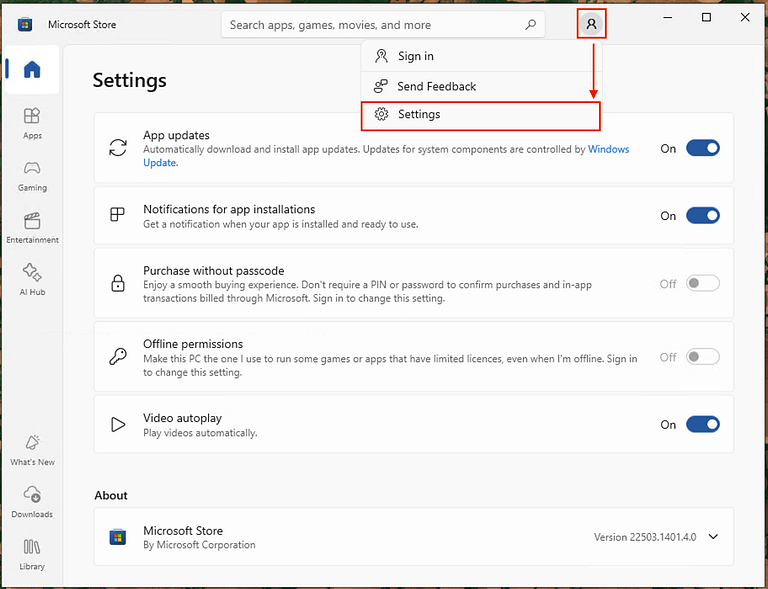Click the profile account icon
Screen dimensions: 768x589
pos(591,24)
